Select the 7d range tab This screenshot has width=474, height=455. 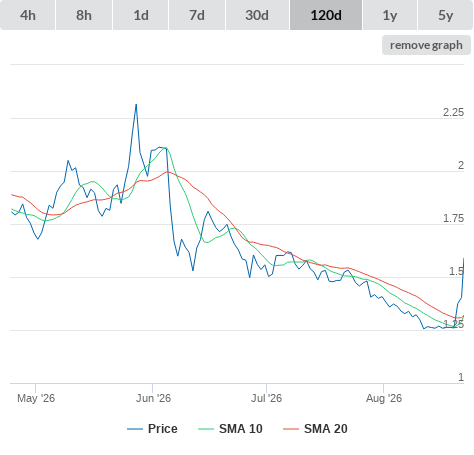point(197,15)
